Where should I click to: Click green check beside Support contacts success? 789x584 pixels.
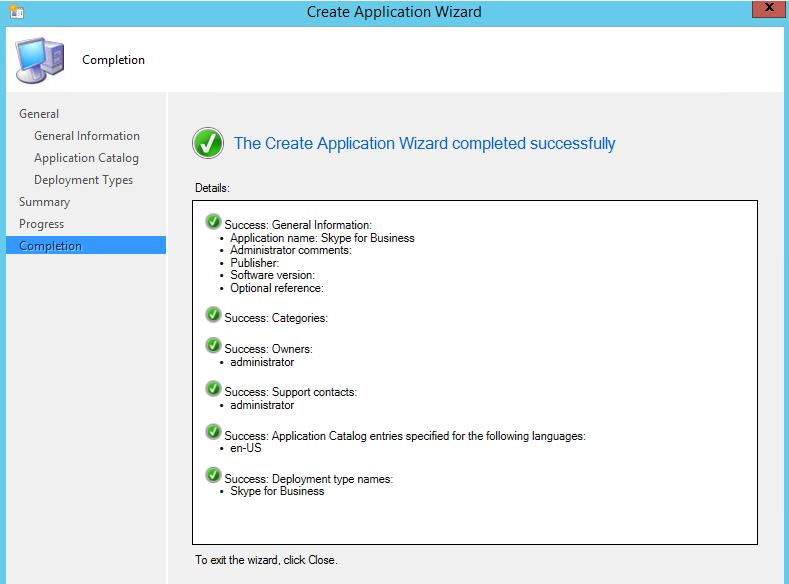[x=213, y=389]
